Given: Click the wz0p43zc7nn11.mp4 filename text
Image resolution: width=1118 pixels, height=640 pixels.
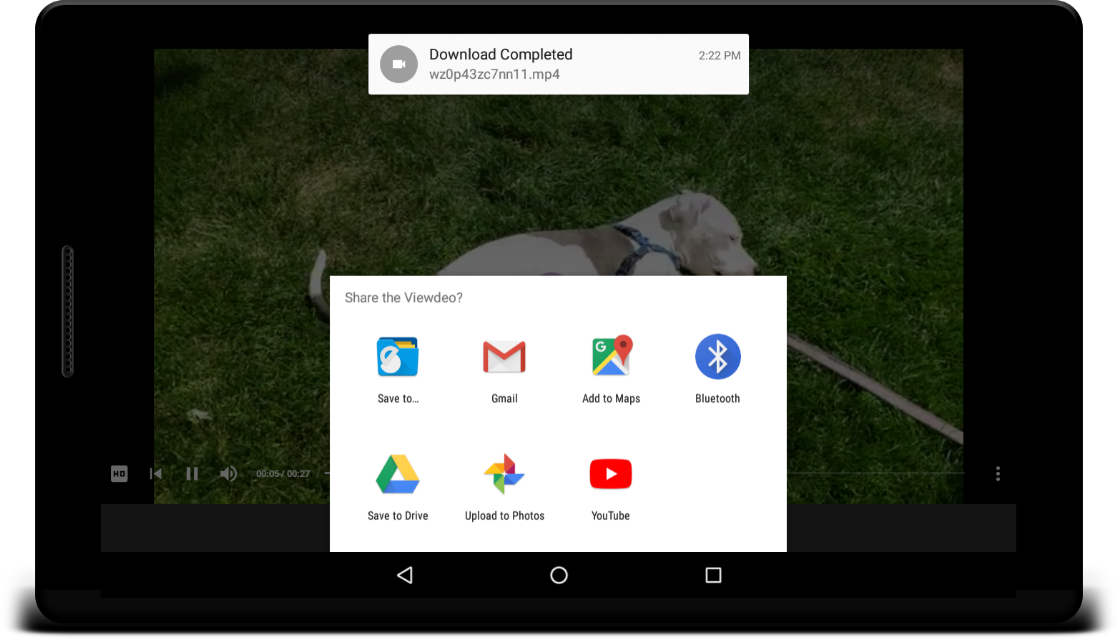Looking at the screenshot, I should (494, 74).
